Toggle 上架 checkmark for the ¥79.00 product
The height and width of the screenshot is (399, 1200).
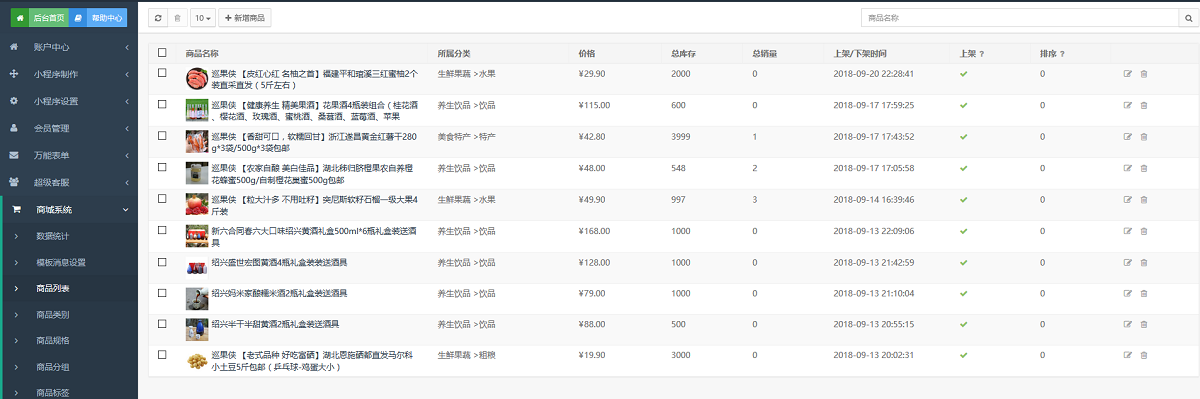[964, 294]
